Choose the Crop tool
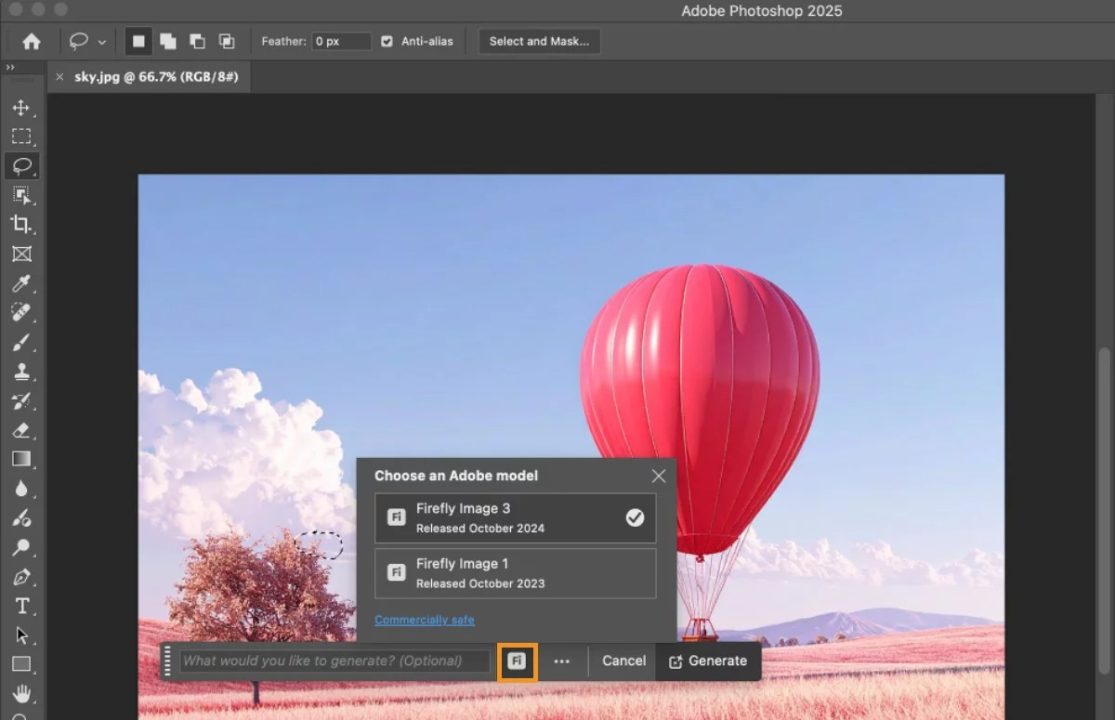1115x720 pixels. [21, 224]
